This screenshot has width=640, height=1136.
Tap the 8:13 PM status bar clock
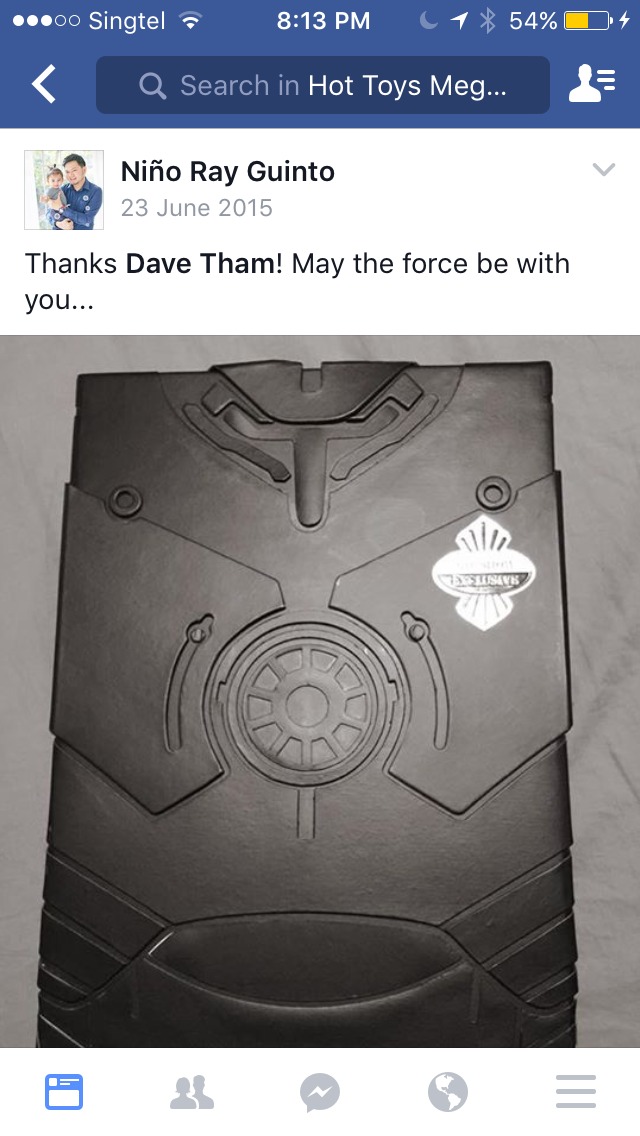(323, 21)
